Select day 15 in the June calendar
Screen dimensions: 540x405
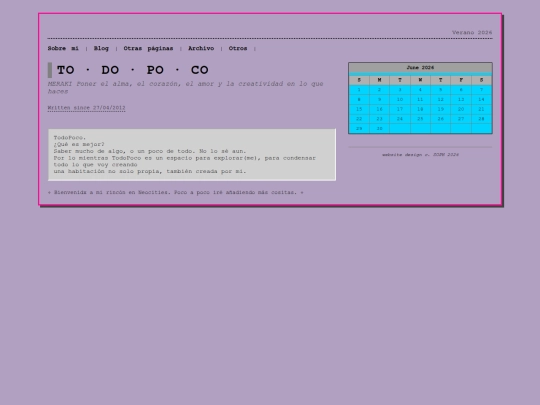359,109
